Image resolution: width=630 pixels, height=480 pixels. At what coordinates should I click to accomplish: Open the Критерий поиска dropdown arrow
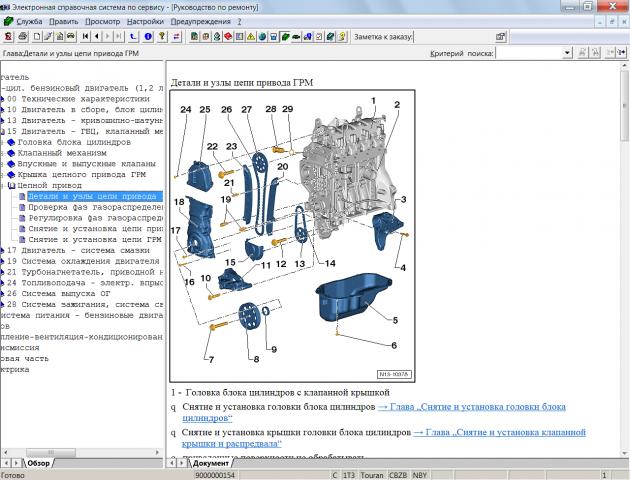tap(567, 53)
